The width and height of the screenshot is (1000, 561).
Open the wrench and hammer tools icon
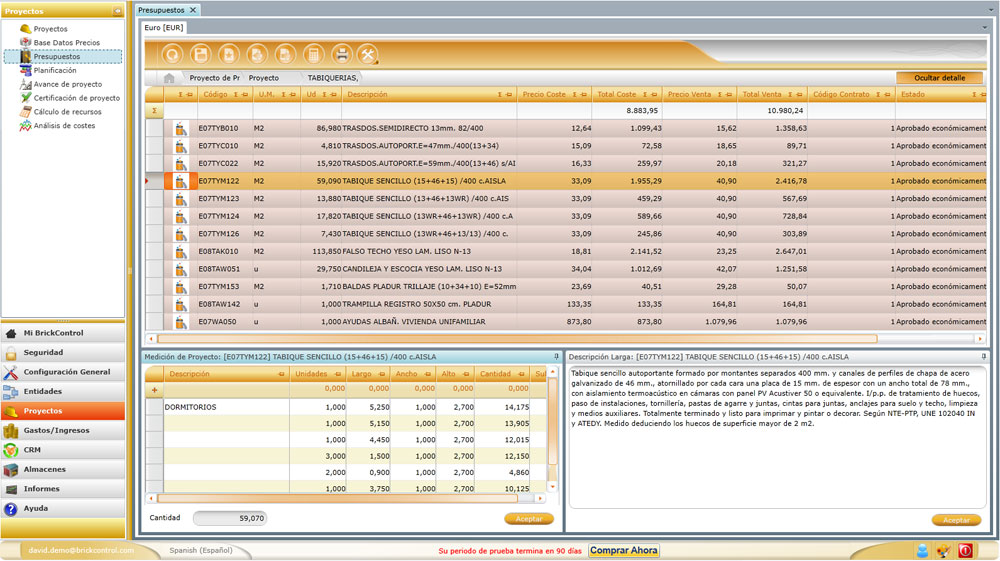(368, 55)
